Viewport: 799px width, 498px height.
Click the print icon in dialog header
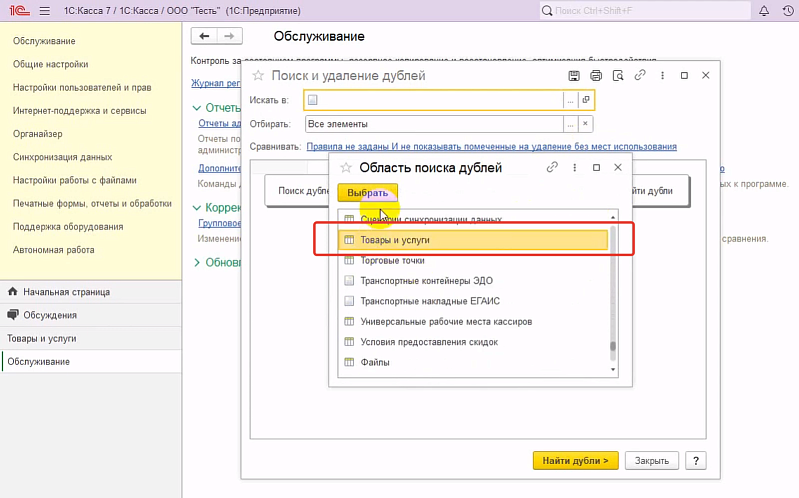coord(596,76)
